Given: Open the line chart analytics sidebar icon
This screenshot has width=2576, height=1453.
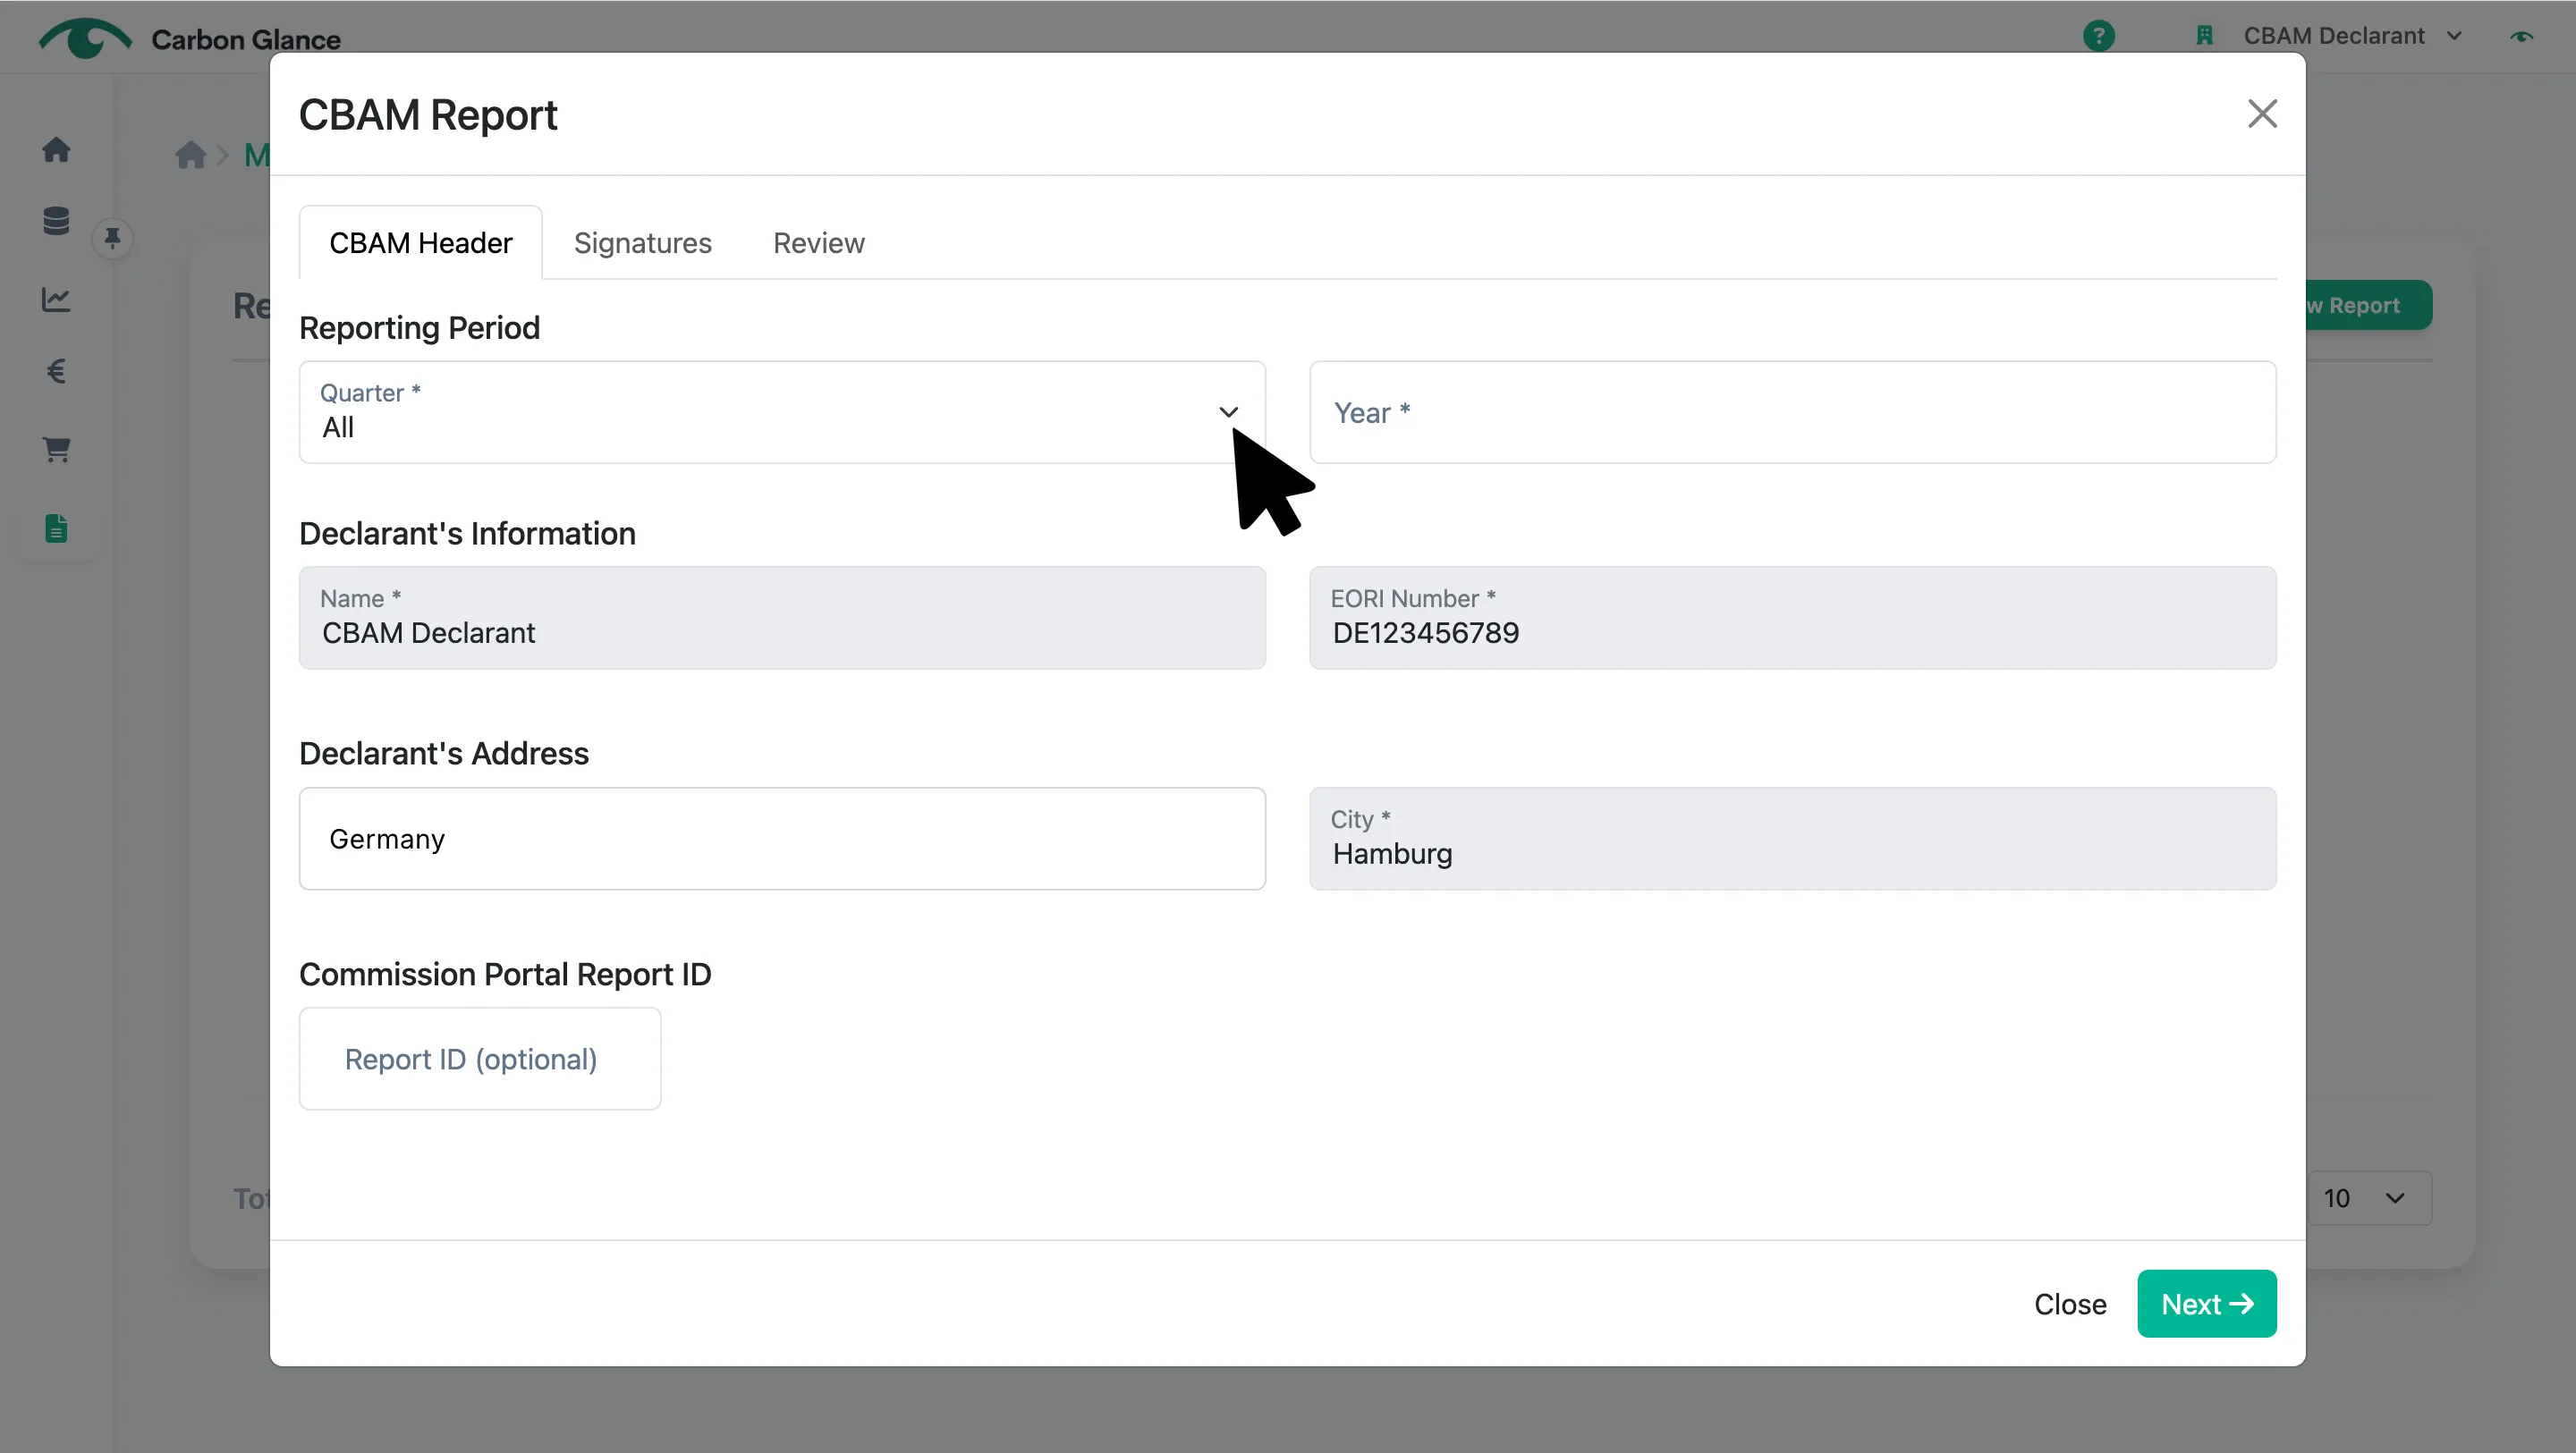Looking at the screenshot, I should click(56, 299).
